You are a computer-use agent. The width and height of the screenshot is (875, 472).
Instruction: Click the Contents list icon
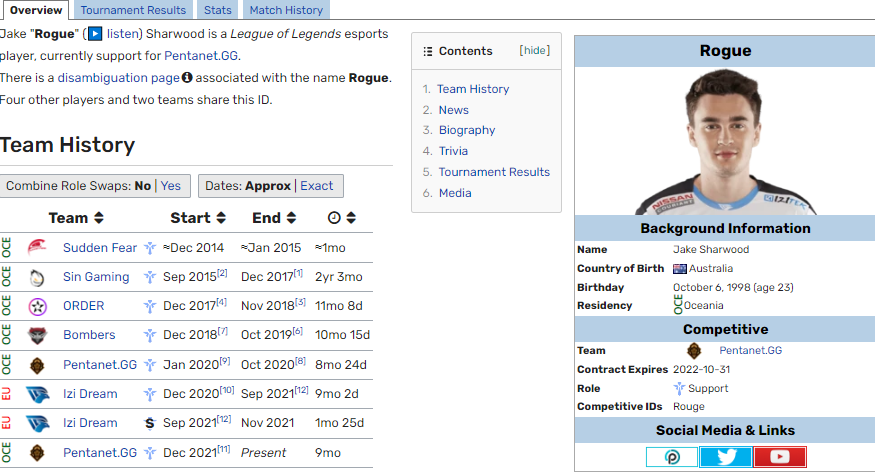click(x=427, y=51)
